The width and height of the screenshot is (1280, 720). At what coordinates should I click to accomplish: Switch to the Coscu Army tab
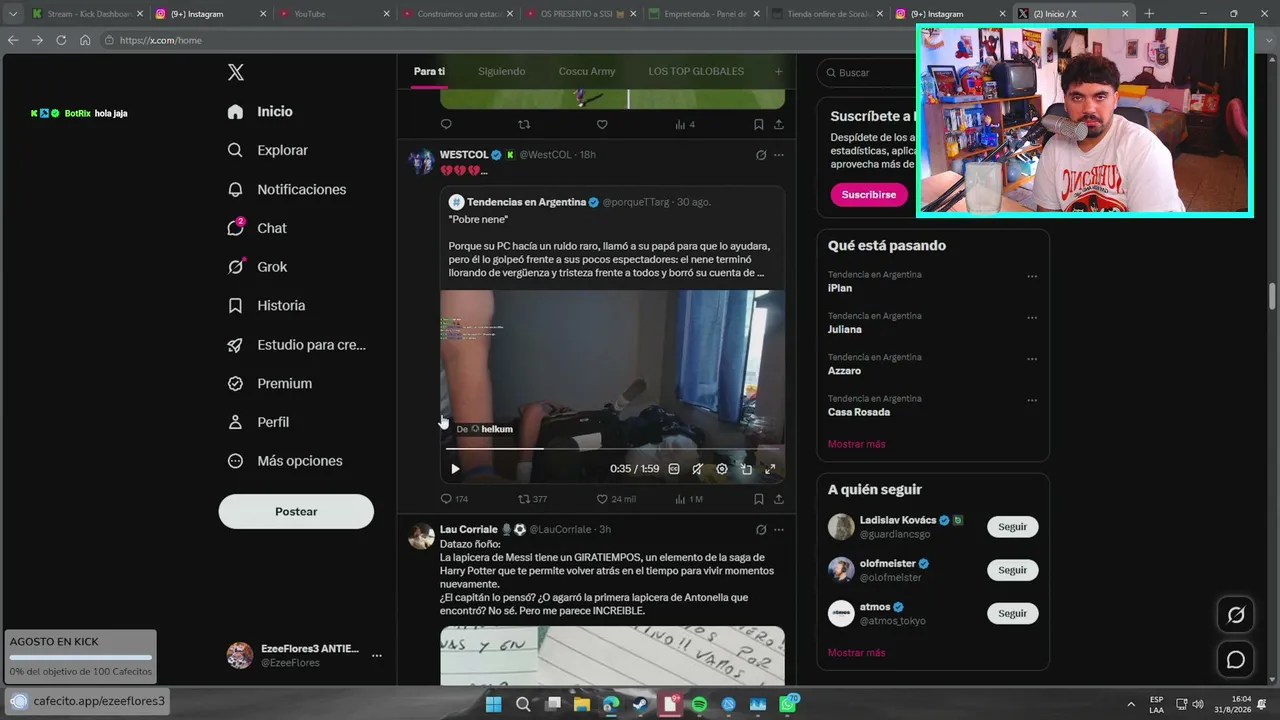click(x=587, y=72)
